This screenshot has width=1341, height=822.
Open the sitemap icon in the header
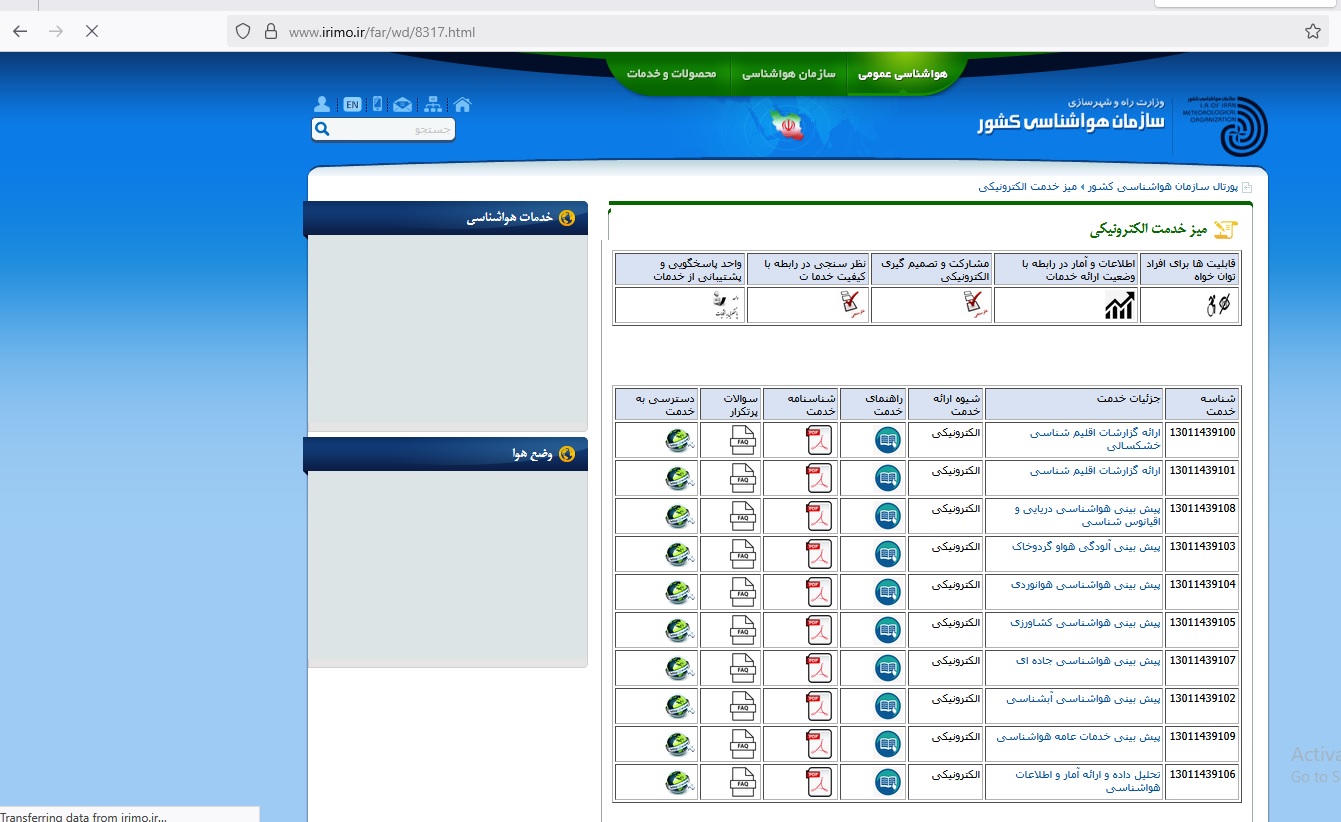coord(432,104)
